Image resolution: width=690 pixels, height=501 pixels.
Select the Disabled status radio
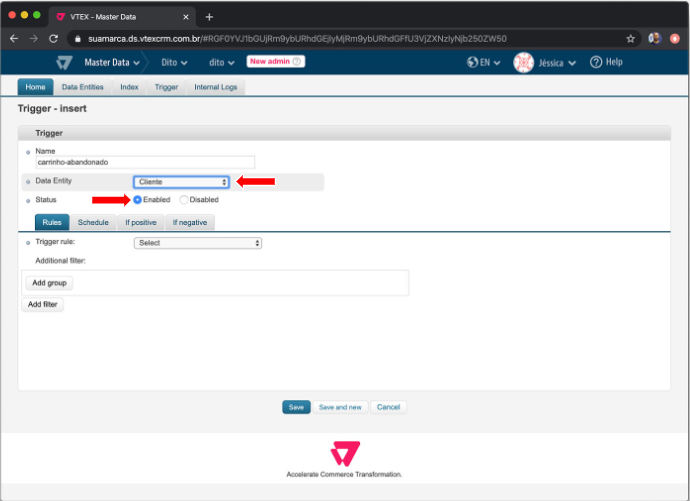pos(184,200)
